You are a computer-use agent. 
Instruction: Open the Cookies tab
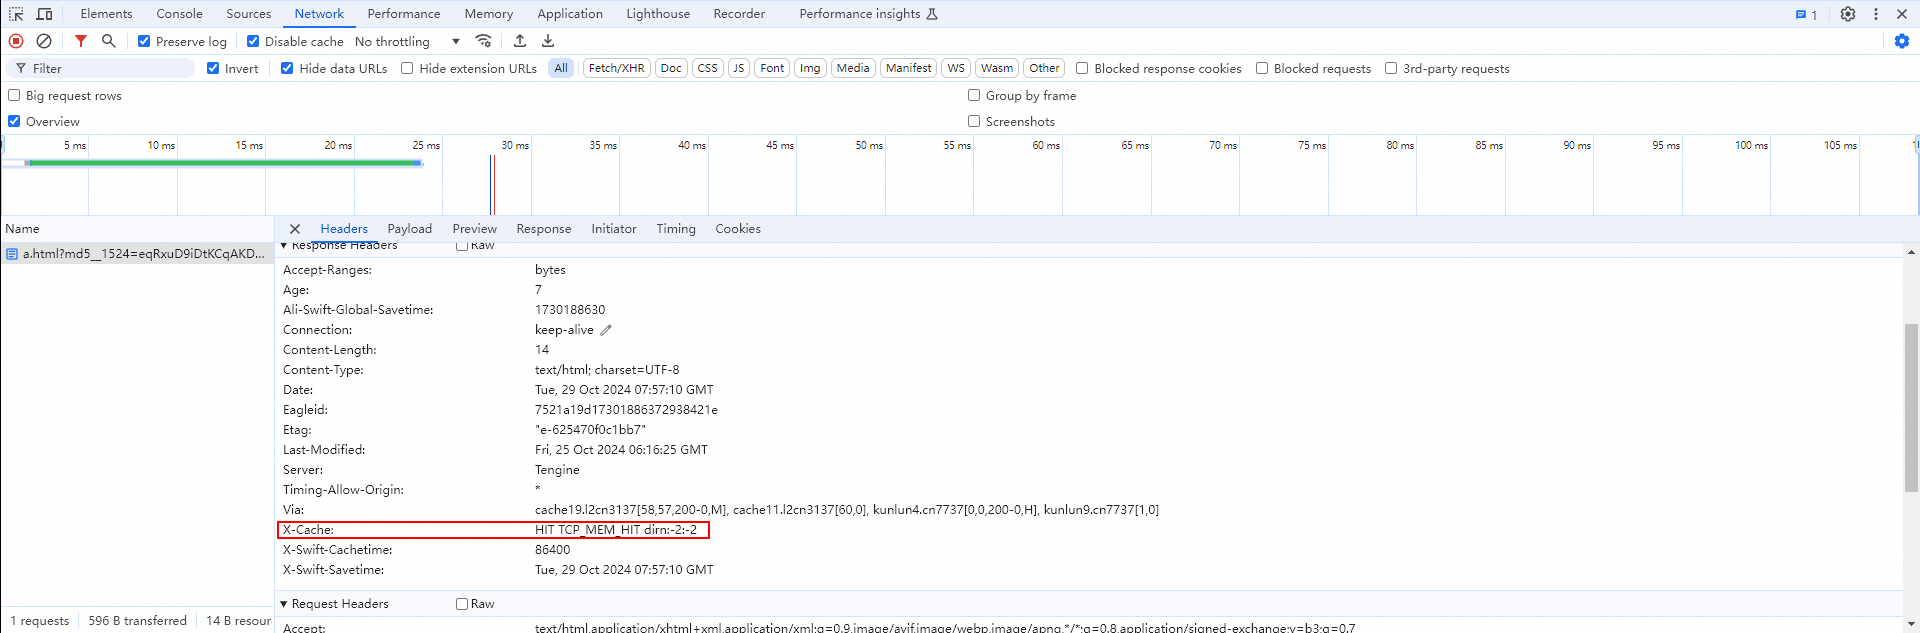point(738,229)
